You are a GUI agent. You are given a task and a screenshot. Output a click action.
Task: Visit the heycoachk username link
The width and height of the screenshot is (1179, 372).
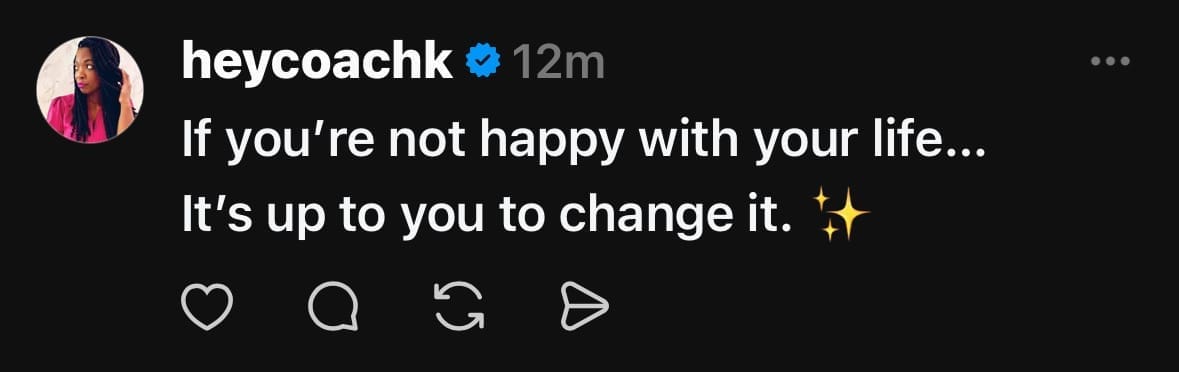click(x=317, y=62)
